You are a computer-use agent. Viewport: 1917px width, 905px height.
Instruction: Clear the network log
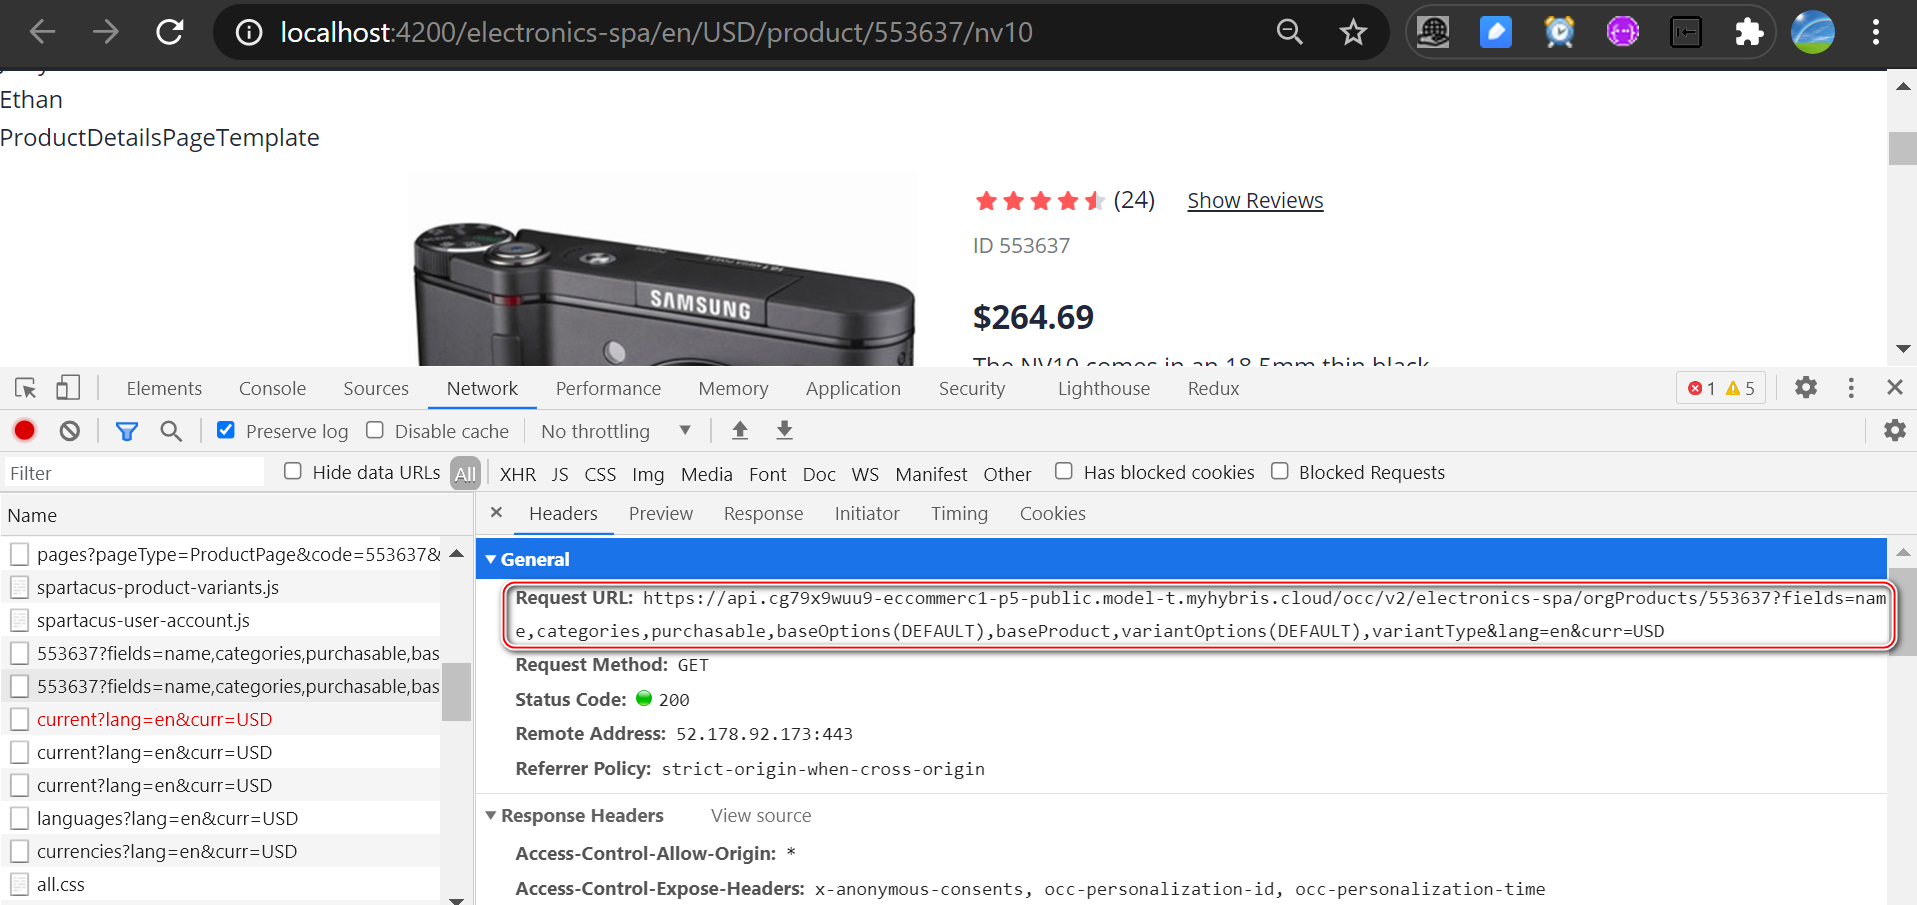point(69,431)
